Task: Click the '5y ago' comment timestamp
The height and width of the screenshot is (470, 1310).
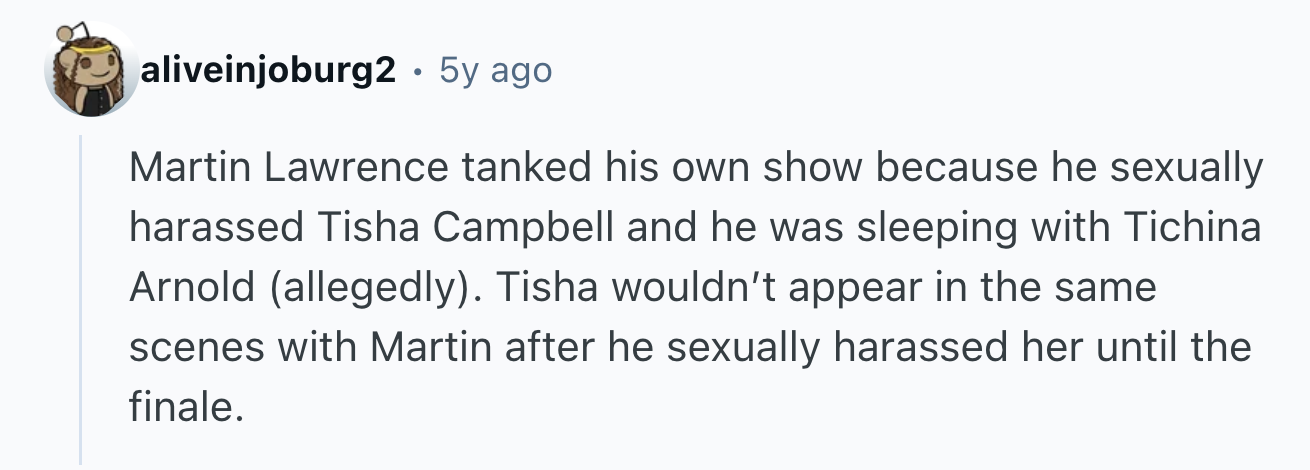Action: click(x=496, y=71)
